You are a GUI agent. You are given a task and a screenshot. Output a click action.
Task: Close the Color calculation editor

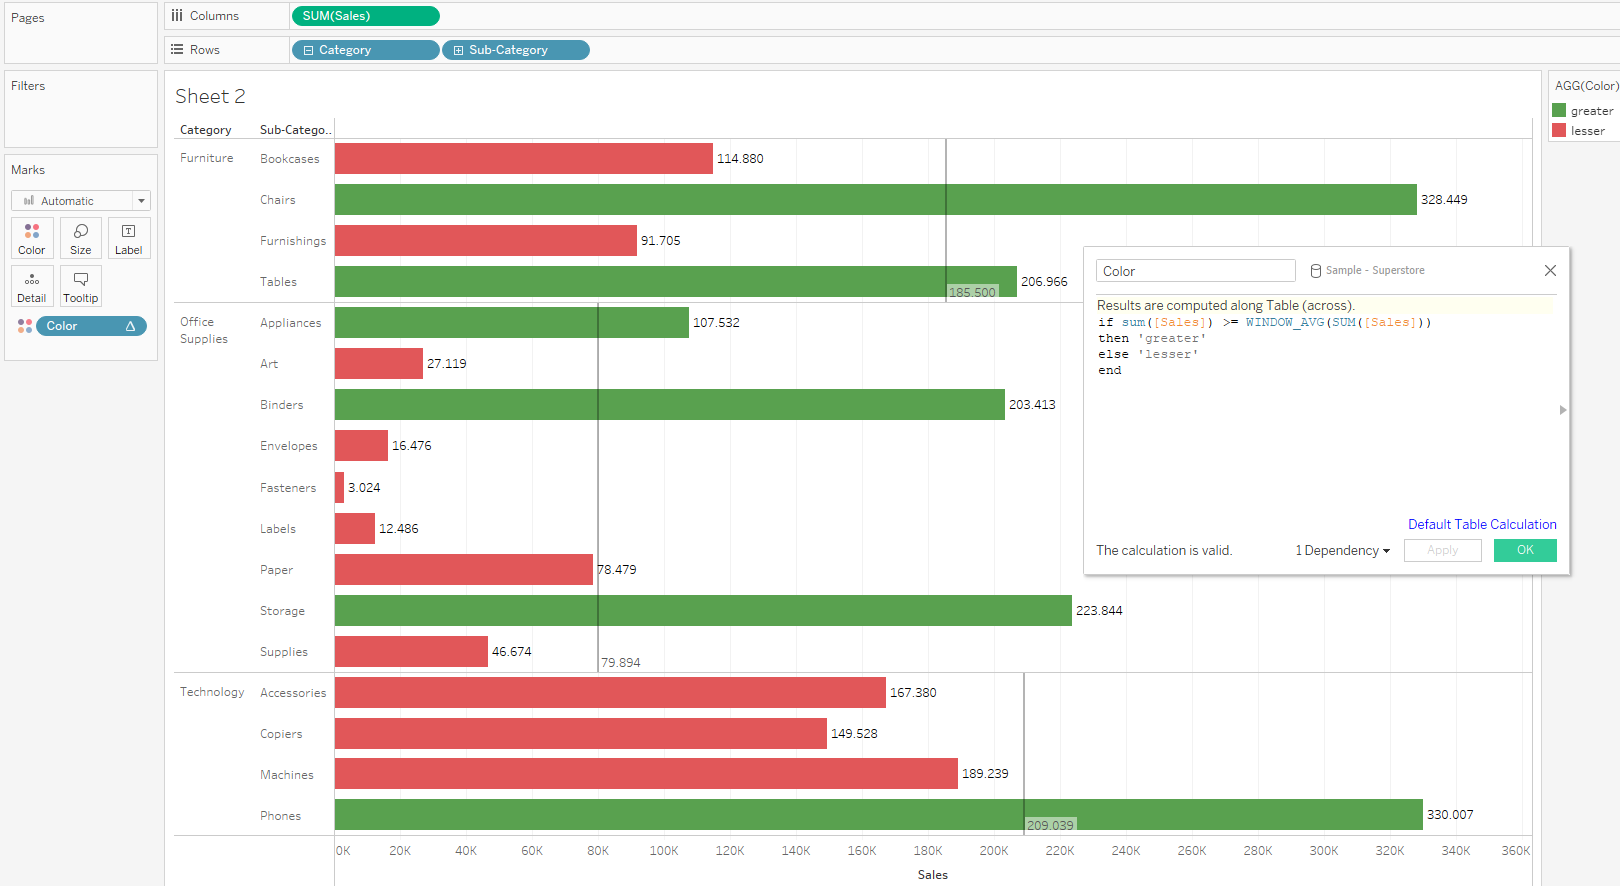[x=1550, y=271]
